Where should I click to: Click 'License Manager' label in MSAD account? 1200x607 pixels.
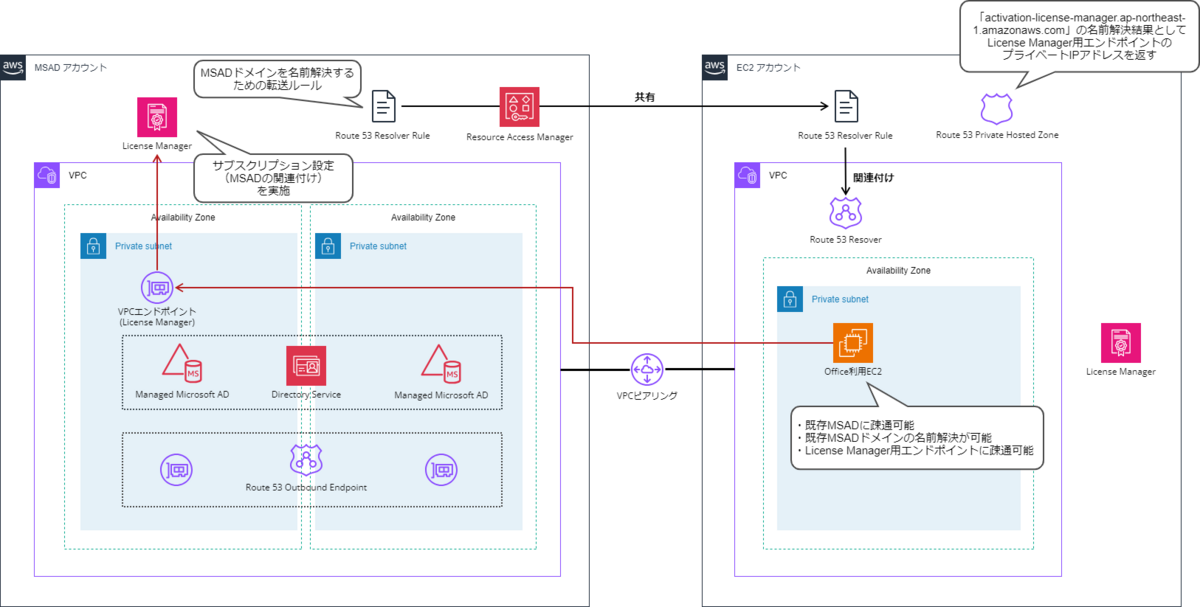click(x=157, y=146)
